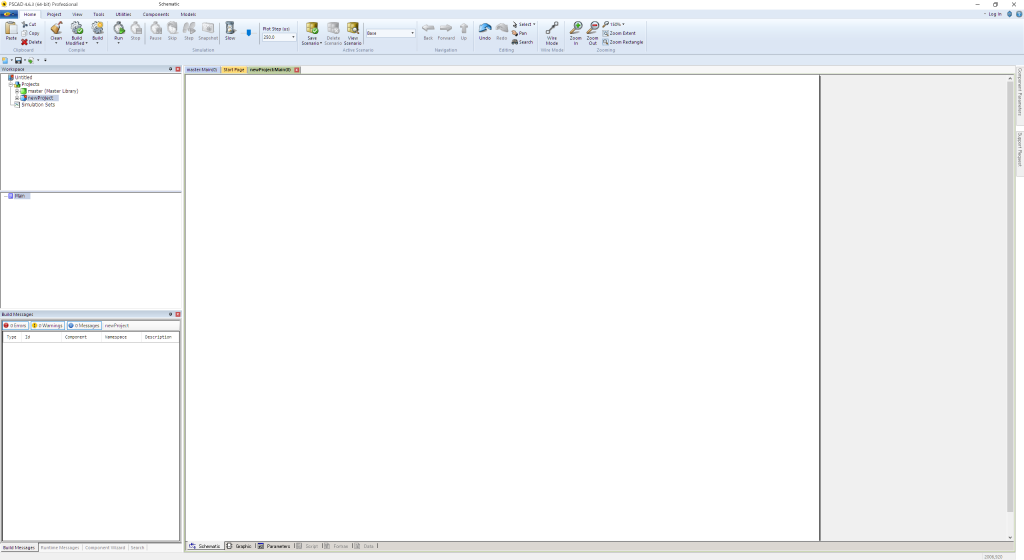Click the Clean icon in the ribbon
The height and width of the screenshot is (560, 1024).
(56, 29)
